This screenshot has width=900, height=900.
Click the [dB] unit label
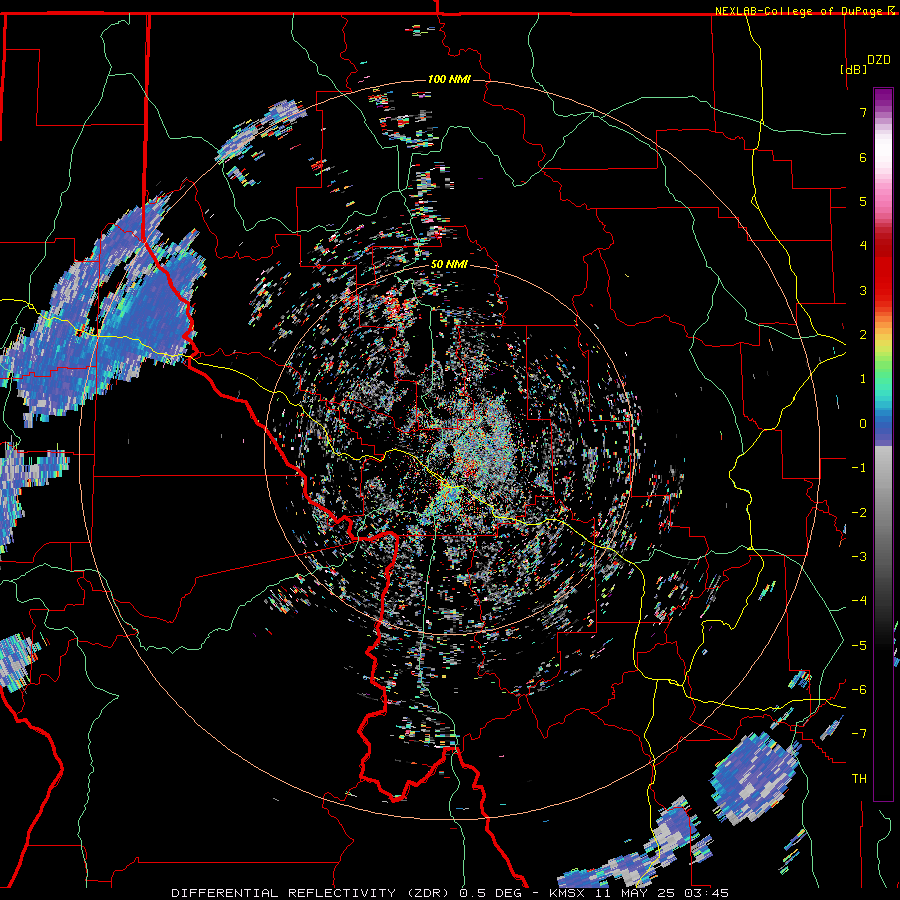(853, 69)
